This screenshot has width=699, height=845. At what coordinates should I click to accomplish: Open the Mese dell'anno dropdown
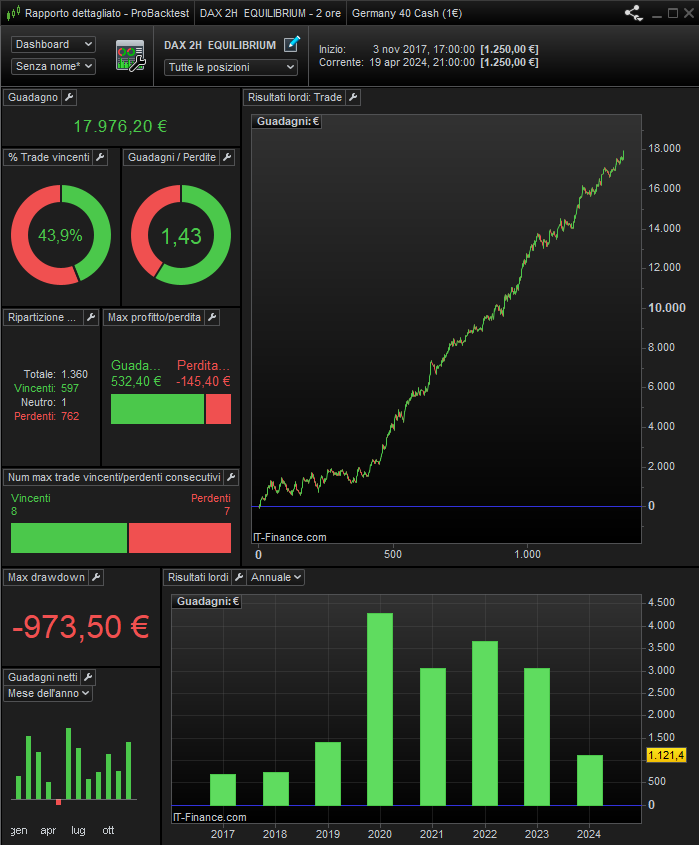[x=48, y=694]
